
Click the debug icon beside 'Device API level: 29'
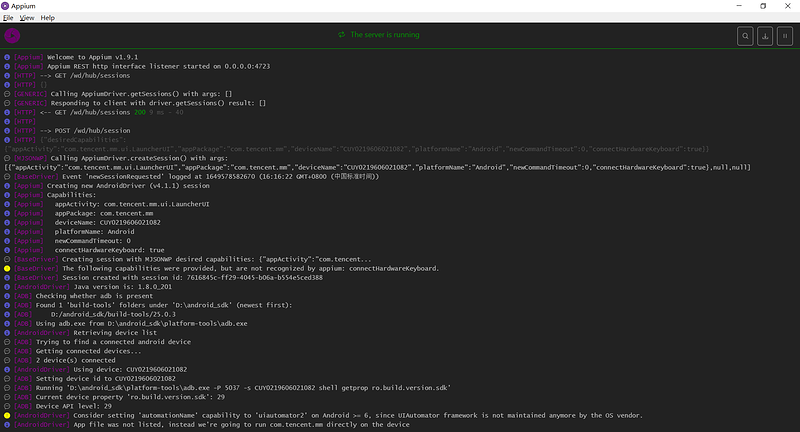pyautogui.click(x=7, y=406)
